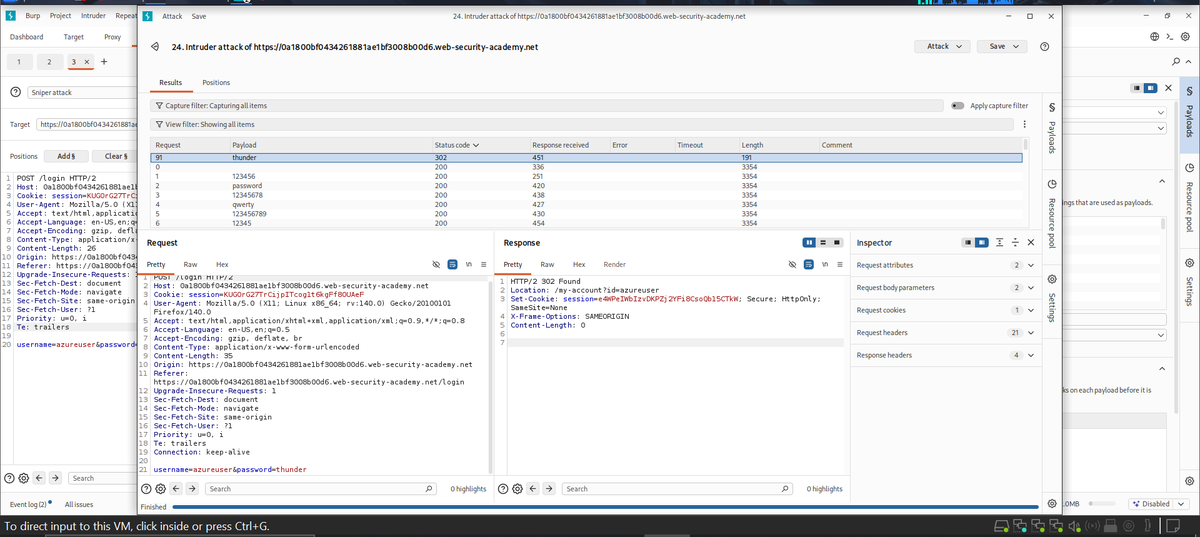The width and height of the screenshot is (1200, 537).
Task: Select stacked layout for request and response
Action: [x=825, y=243]
